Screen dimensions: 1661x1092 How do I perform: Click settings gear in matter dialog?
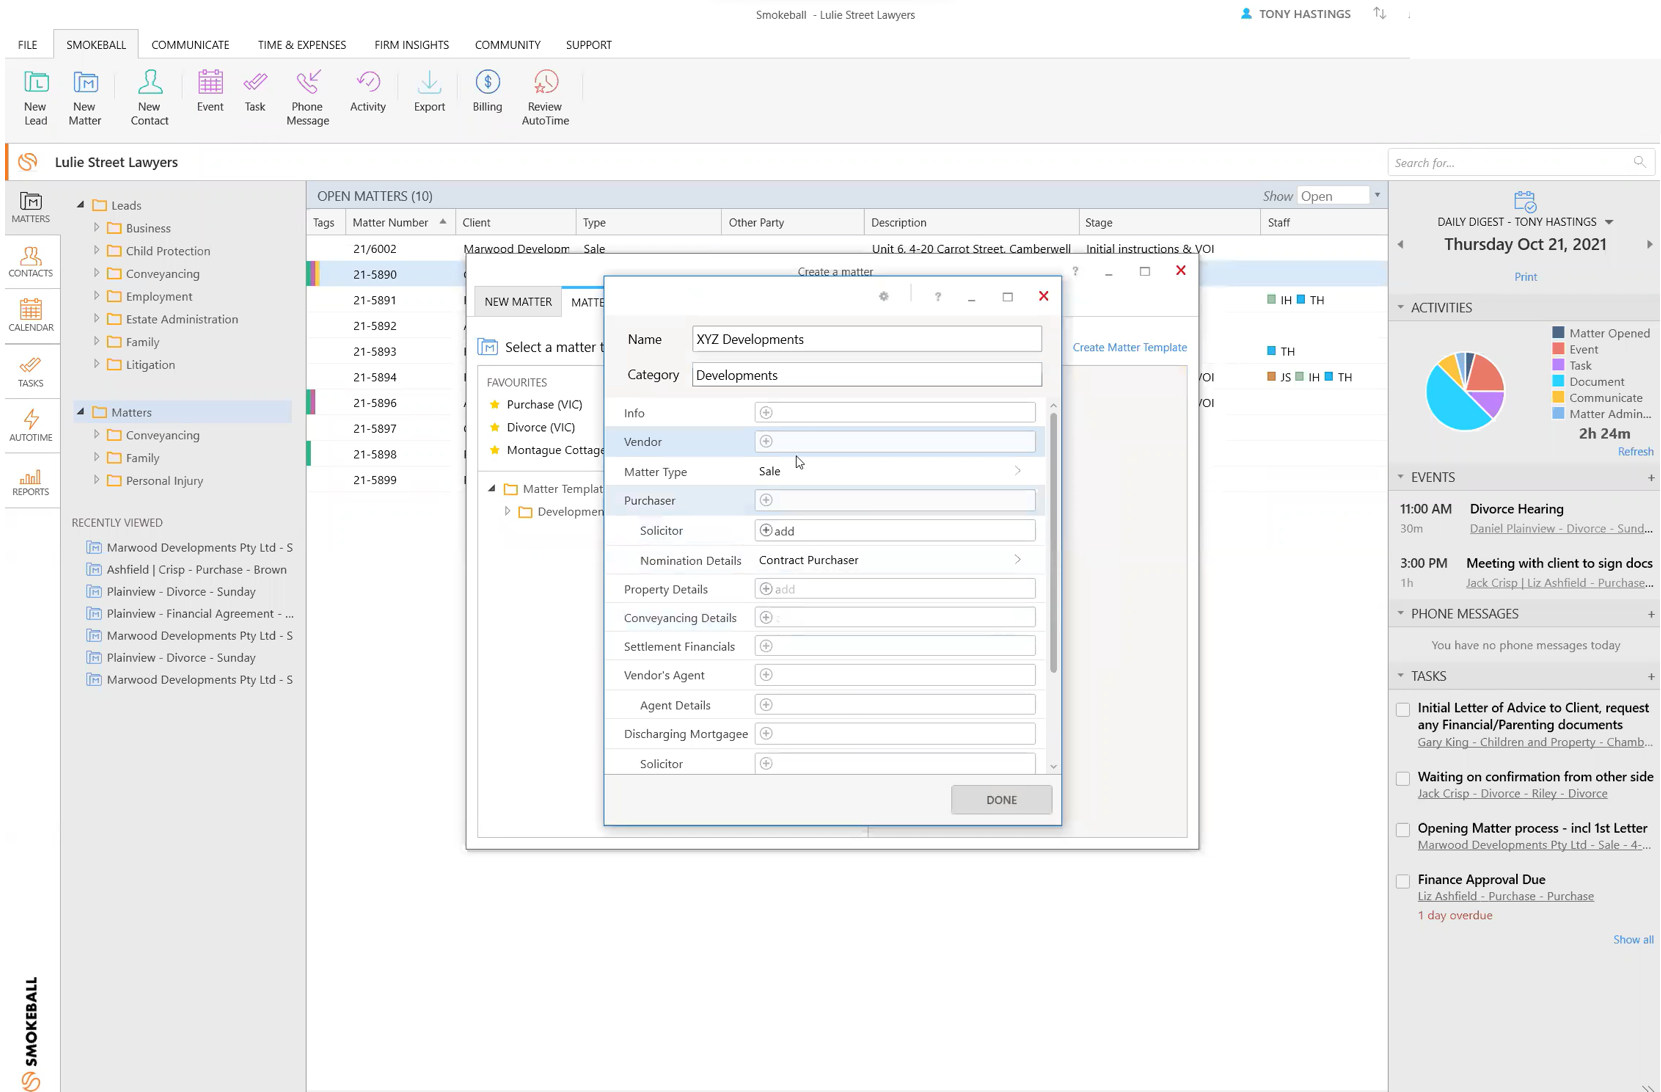(884, 296)
